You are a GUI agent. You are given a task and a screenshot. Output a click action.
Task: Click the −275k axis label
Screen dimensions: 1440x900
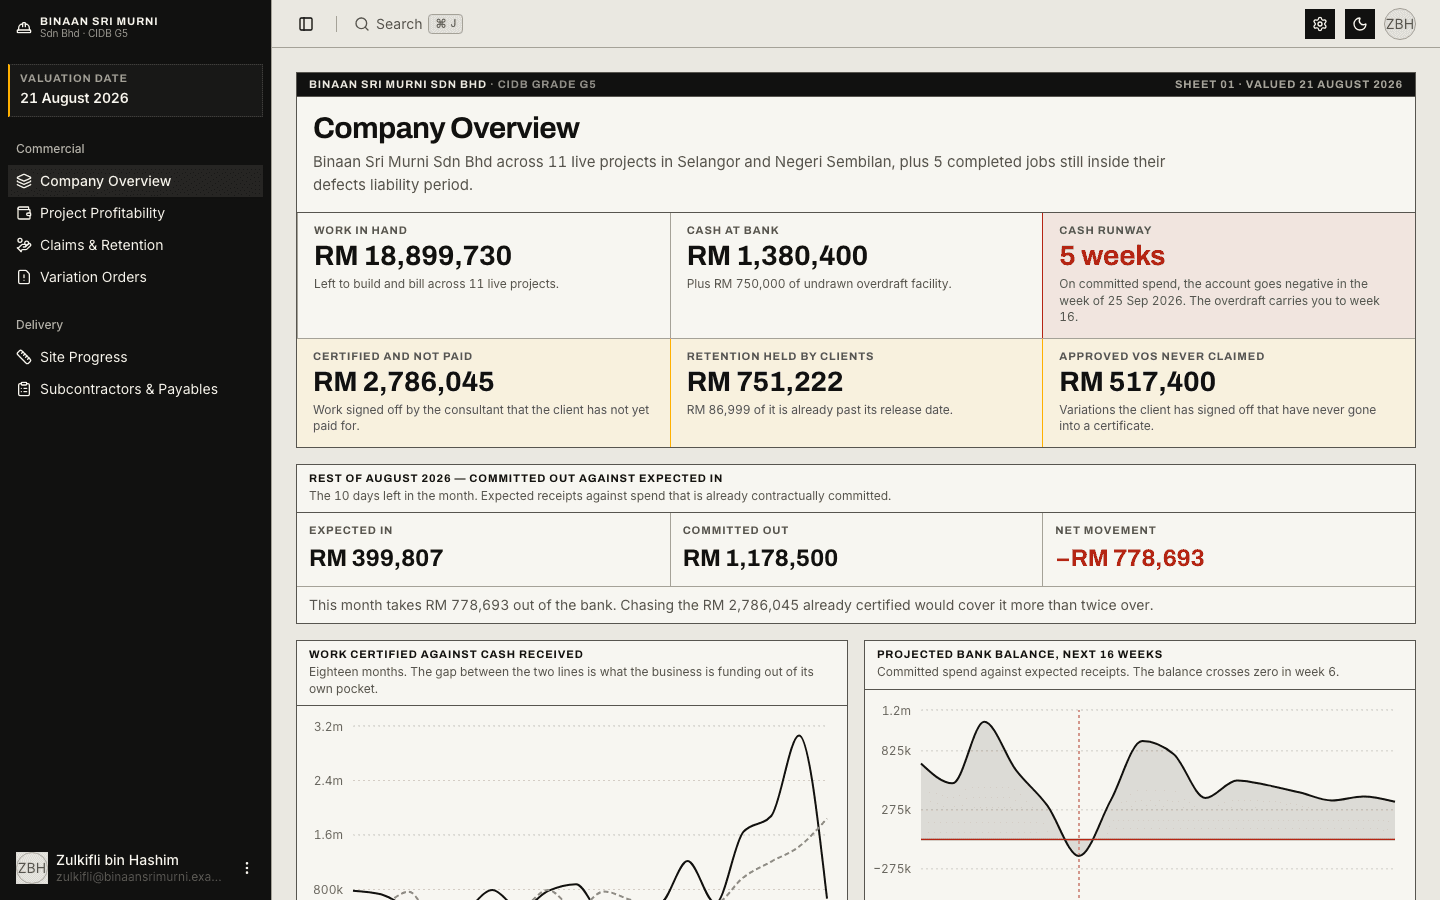[892, 869]
